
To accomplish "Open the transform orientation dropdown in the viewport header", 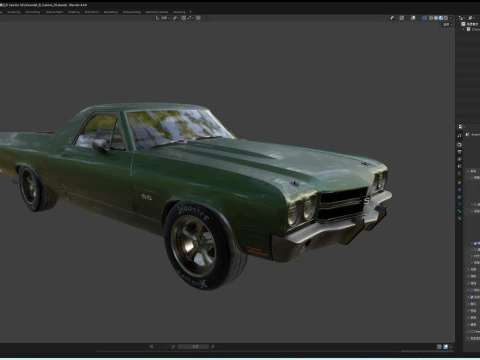I will click(x=163, y=18).
